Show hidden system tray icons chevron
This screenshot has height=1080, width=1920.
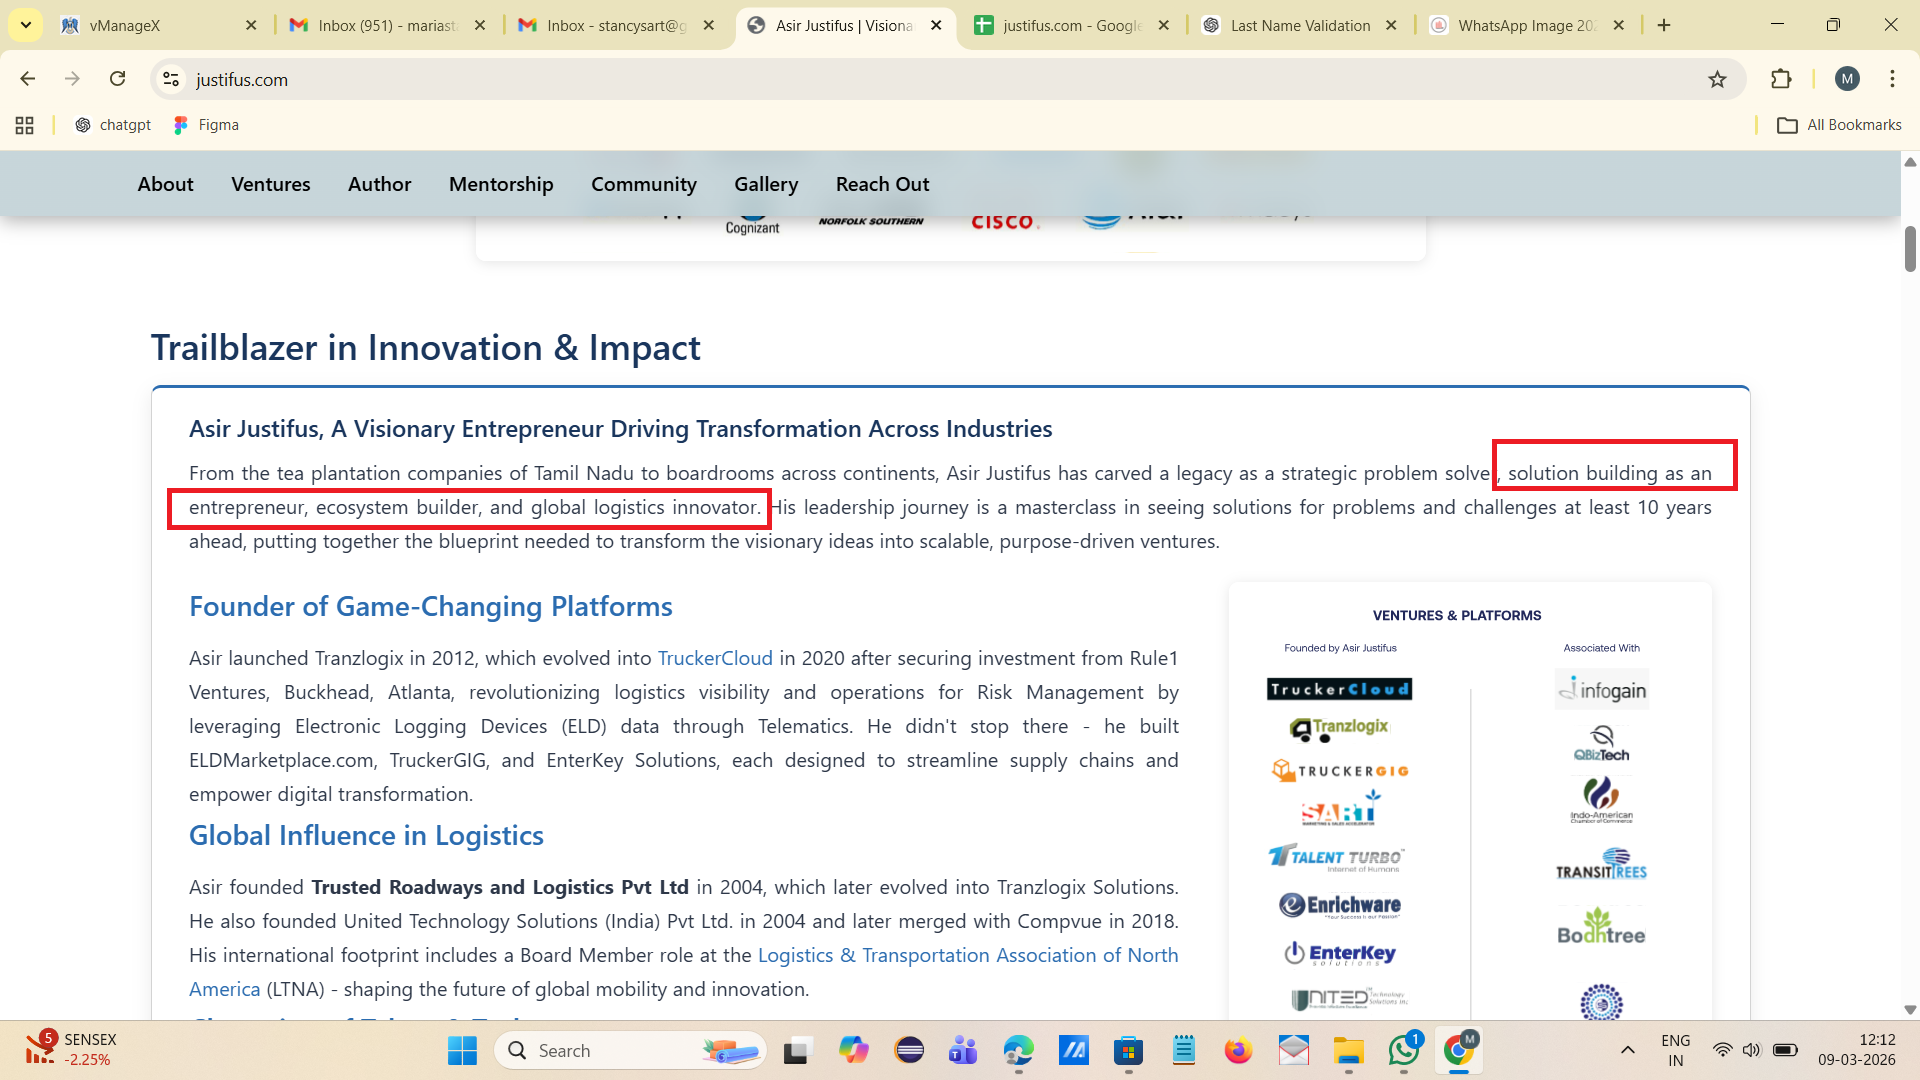pyautogui.click(x=1628, y=1050)
